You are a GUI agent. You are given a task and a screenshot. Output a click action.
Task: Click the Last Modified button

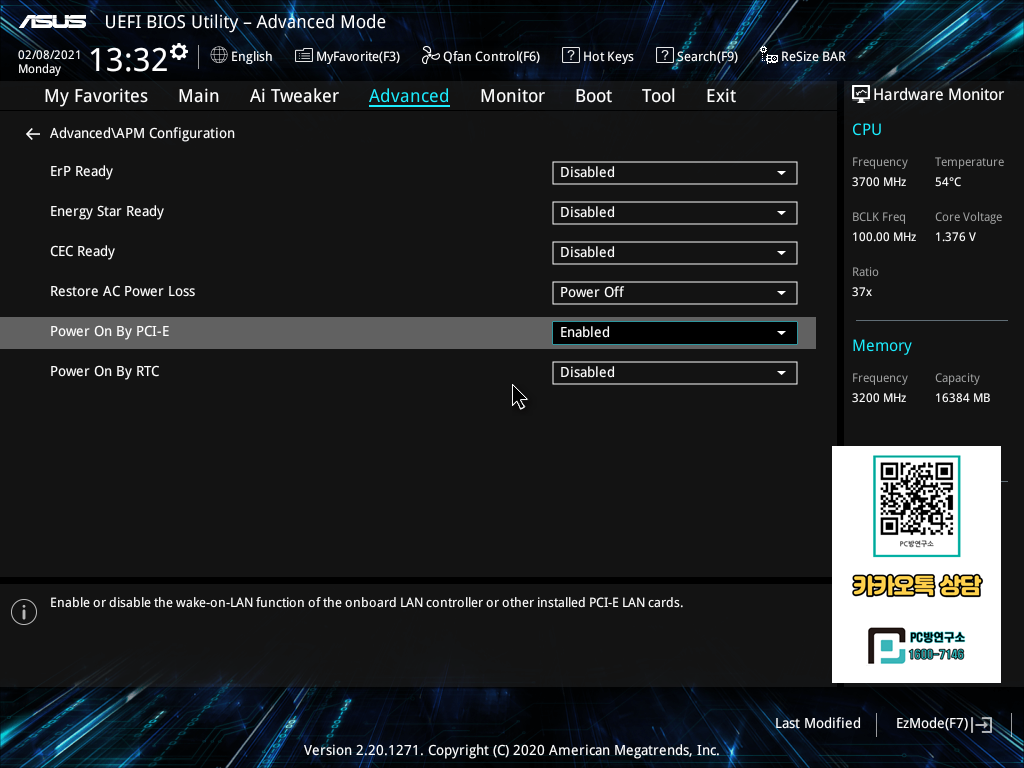[818, 724]
